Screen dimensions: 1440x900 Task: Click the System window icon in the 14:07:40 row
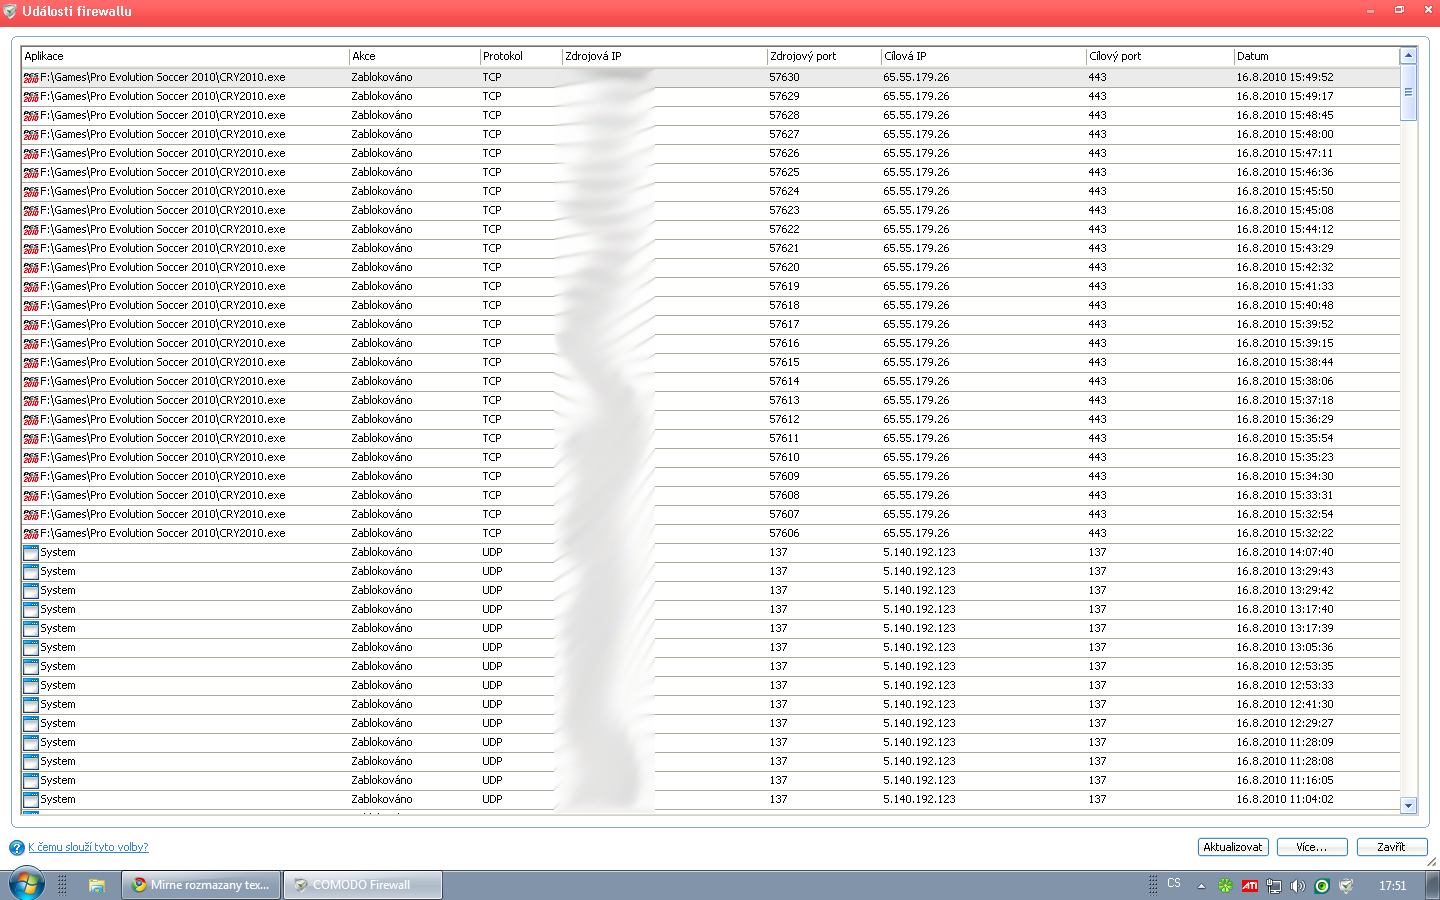[31, 553]
